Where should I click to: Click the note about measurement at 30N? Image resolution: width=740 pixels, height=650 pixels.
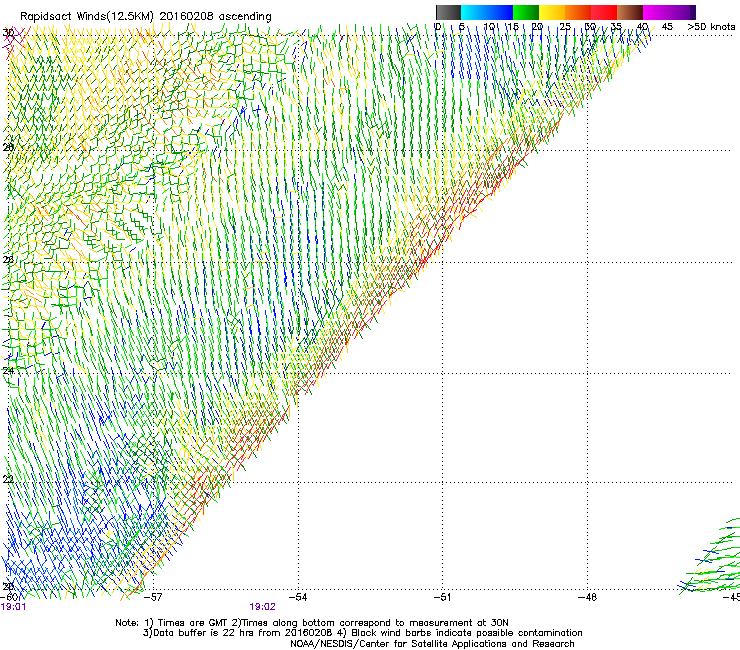(370, 623)
